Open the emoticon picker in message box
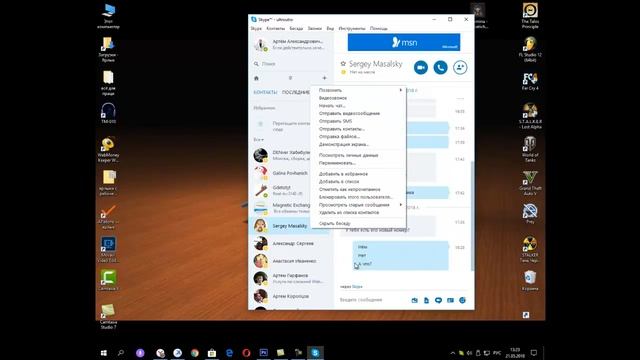Image resolution: width=640 pixels, height=360 pixels. pos(462,300)
